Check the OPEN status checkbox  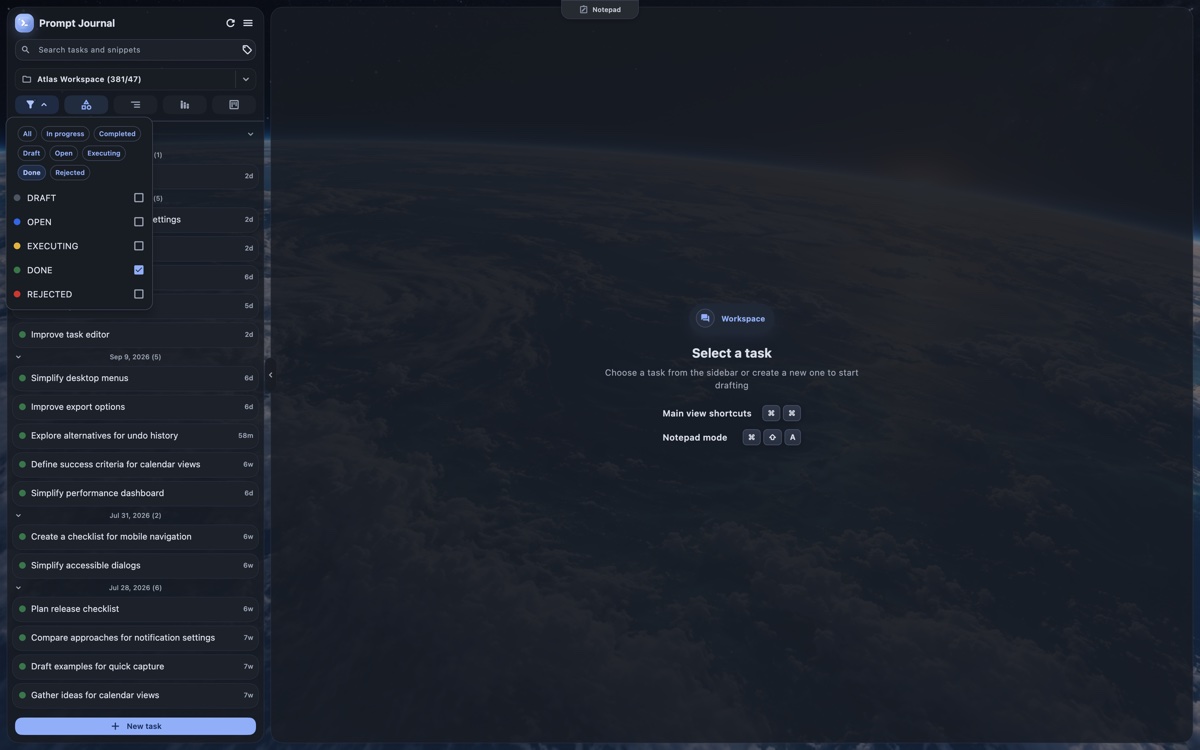(x=138, y=222)
